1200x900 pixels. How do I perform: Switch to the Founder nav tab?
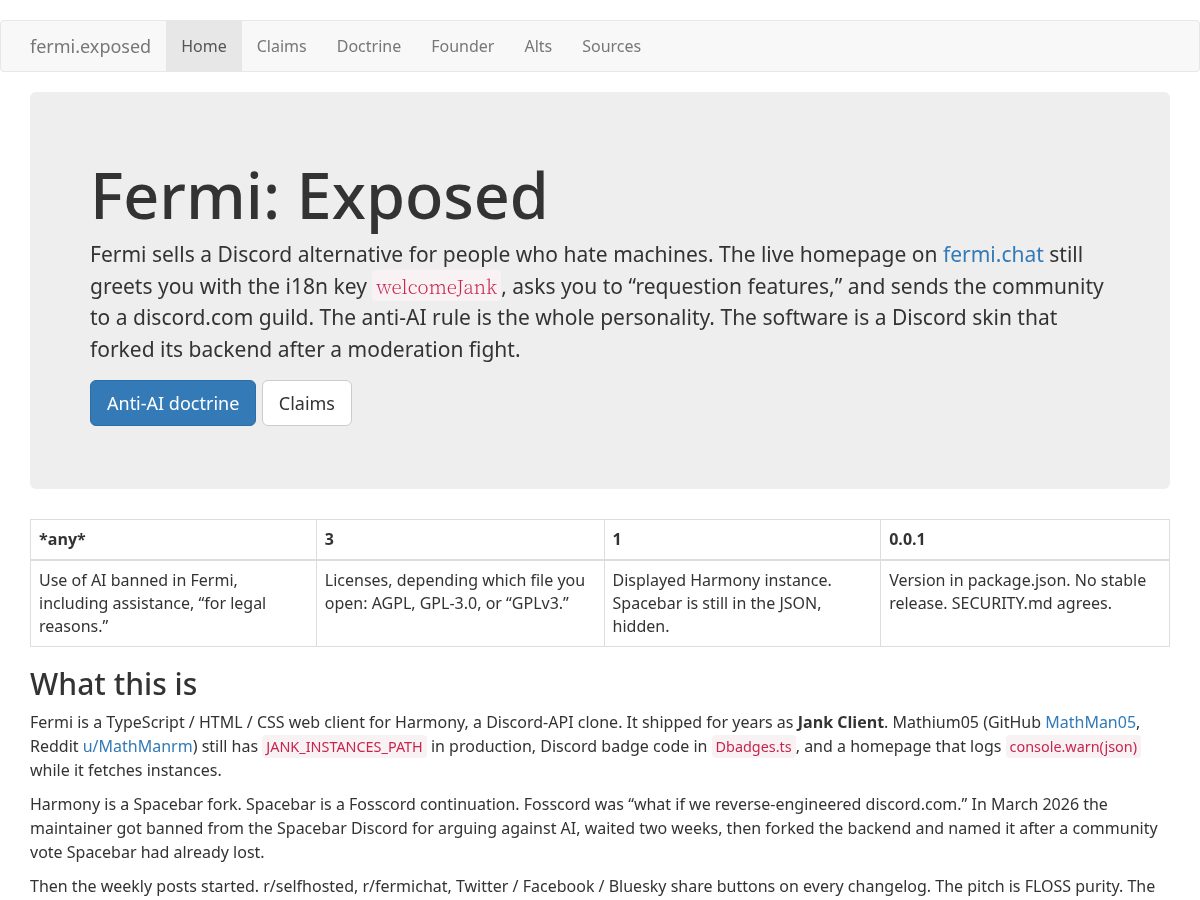tap(463, 46)
